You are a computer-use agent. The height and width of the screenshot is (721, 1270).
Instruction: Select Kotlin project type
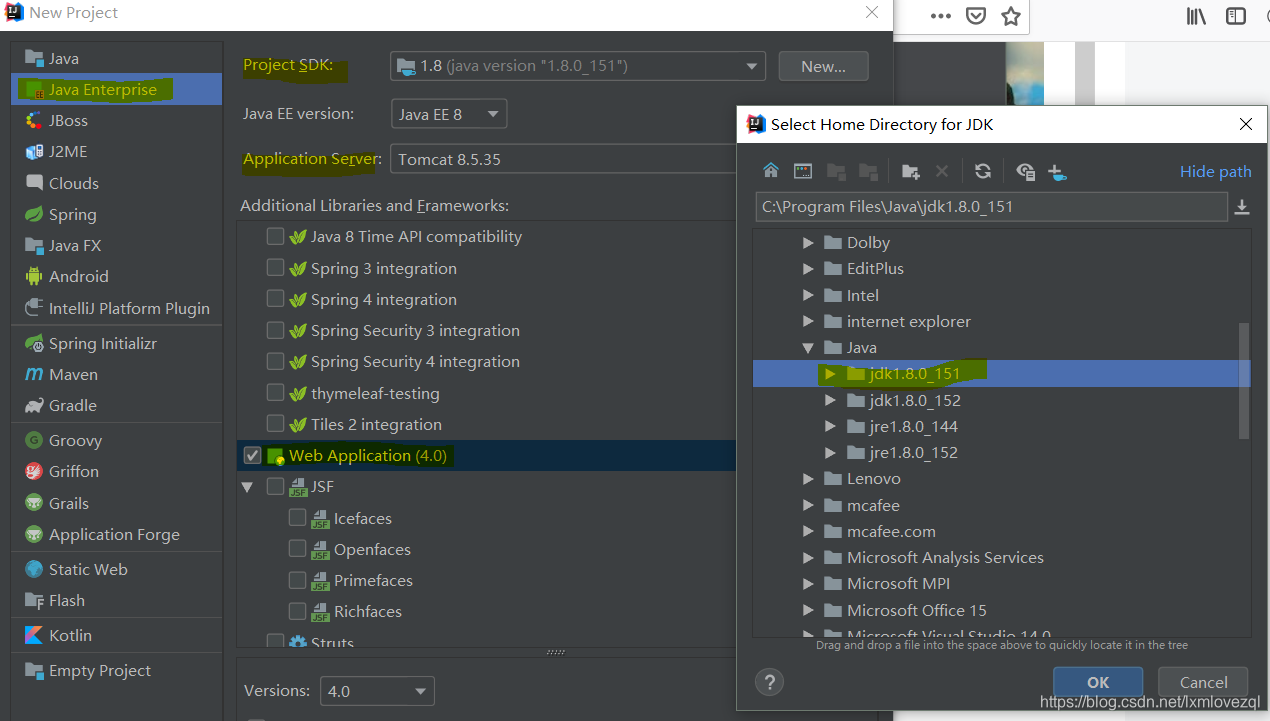tap(117, 635)
